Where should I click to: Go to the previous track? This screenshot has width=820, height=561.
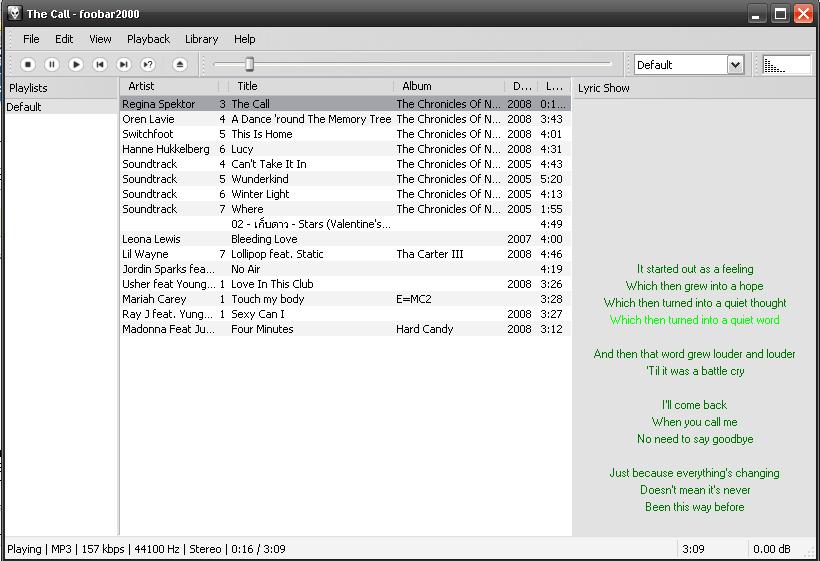tap(100, 64)
